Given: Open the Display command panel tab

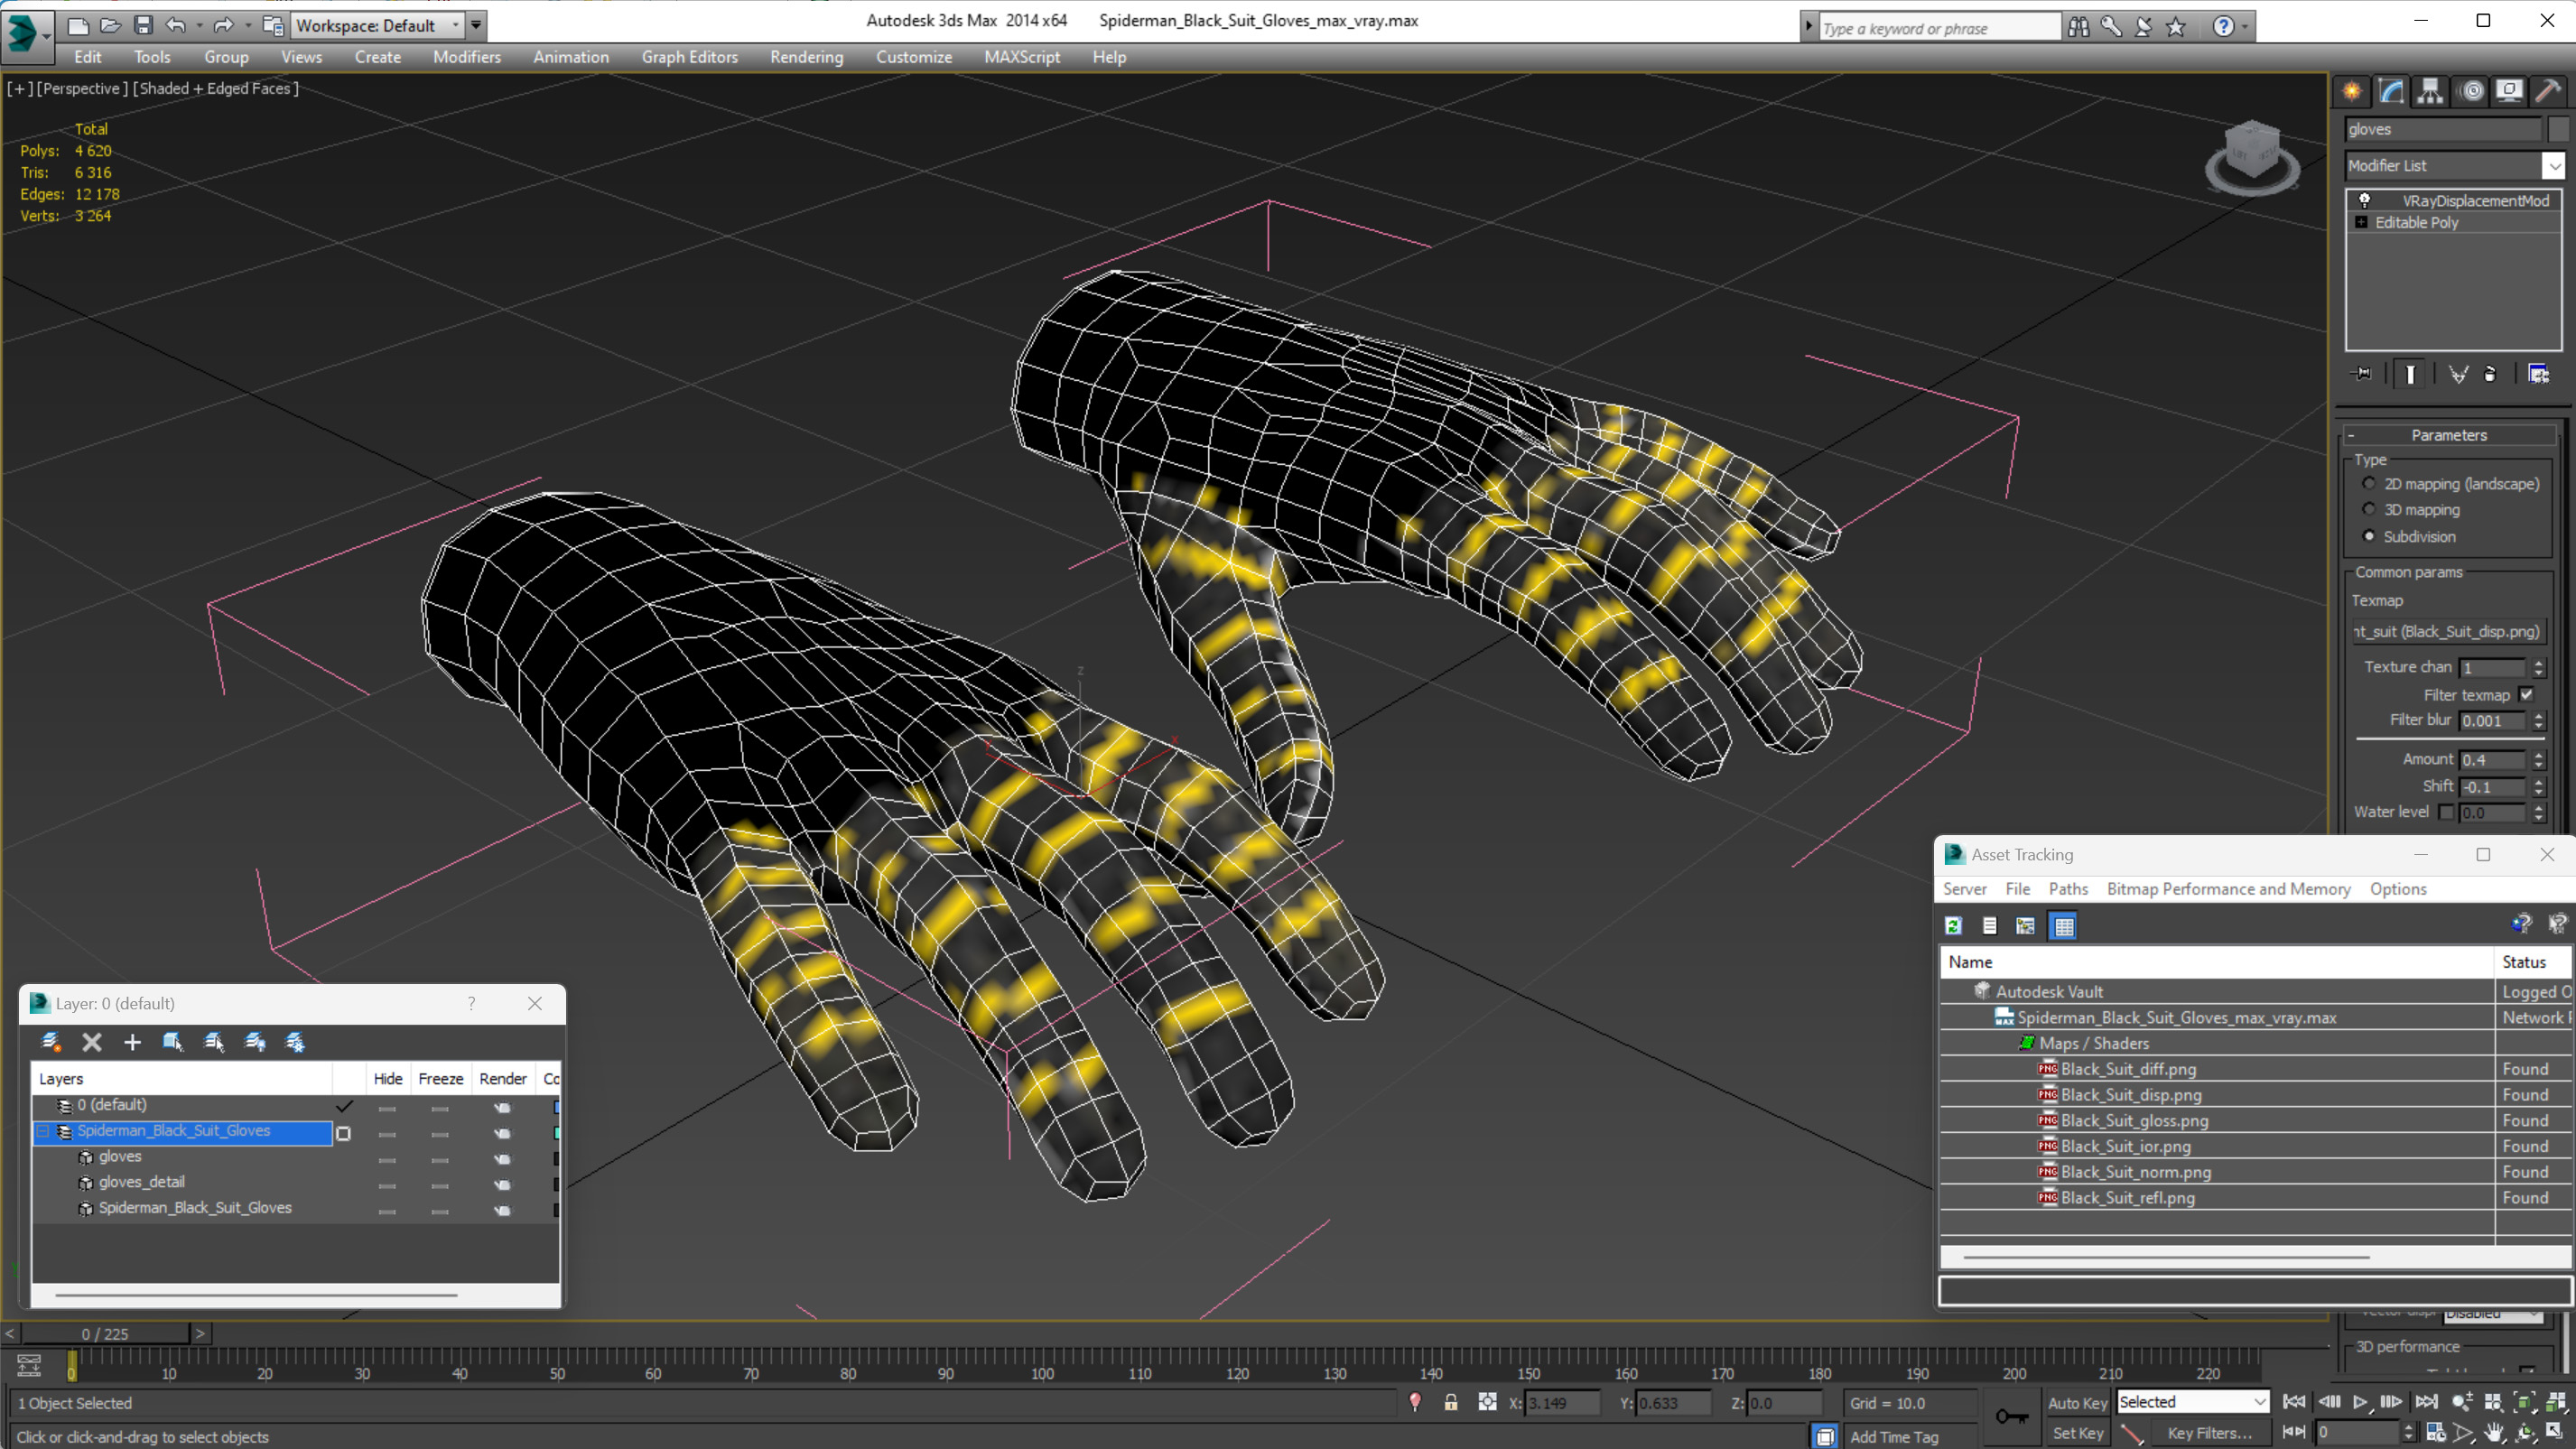Looking at the screenshot, I should click(2509, 91).
